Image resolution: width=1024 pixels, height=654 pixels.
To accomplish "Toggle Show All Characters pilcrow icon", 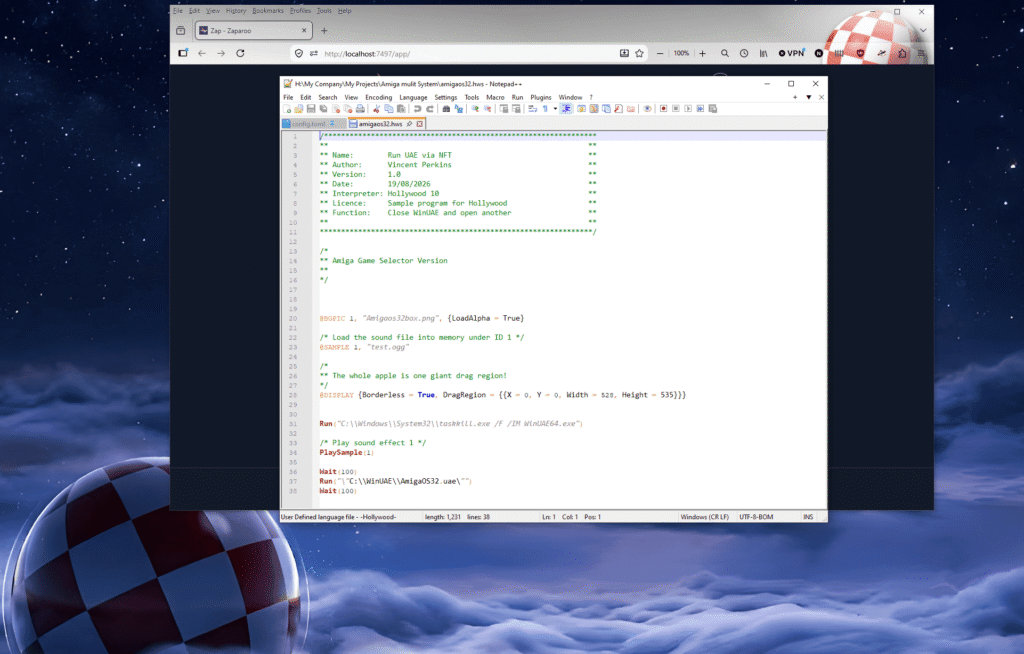I will point(545,108).
